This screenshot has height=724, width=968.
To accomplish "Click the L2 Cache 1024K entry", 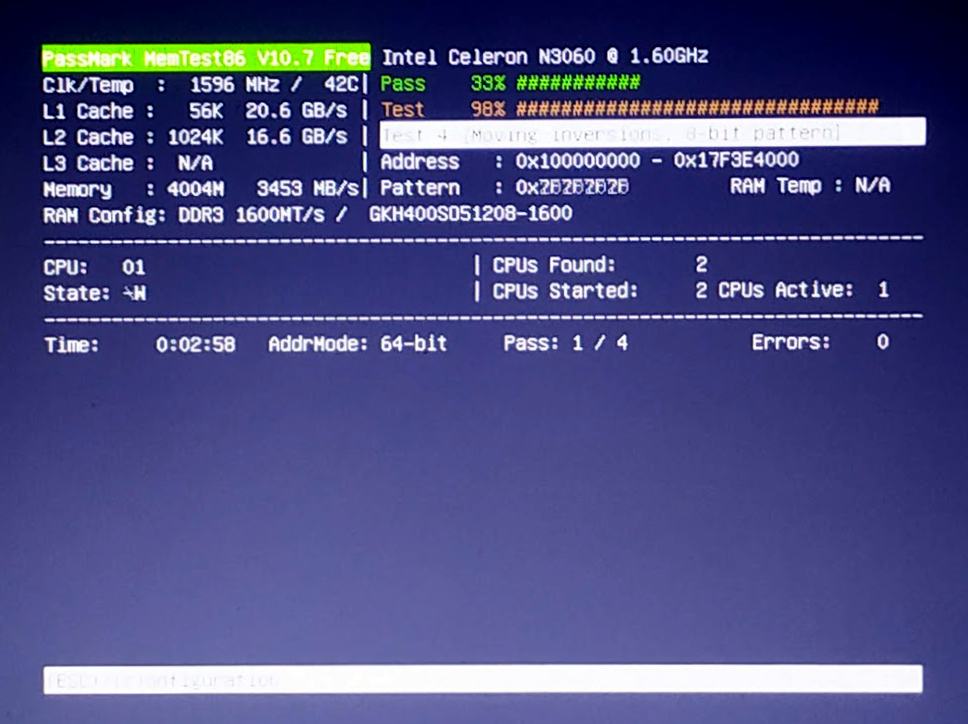I will click(195, 137).
